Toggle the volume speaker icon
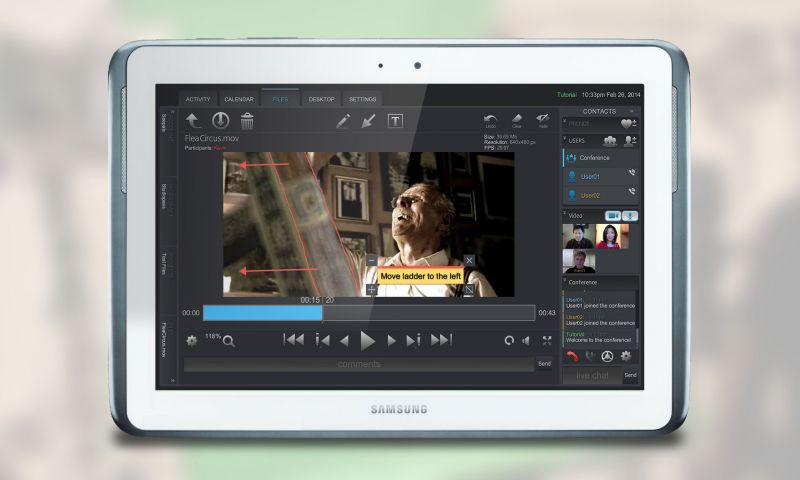The image size is (800, 480). (x=527, y=340)
